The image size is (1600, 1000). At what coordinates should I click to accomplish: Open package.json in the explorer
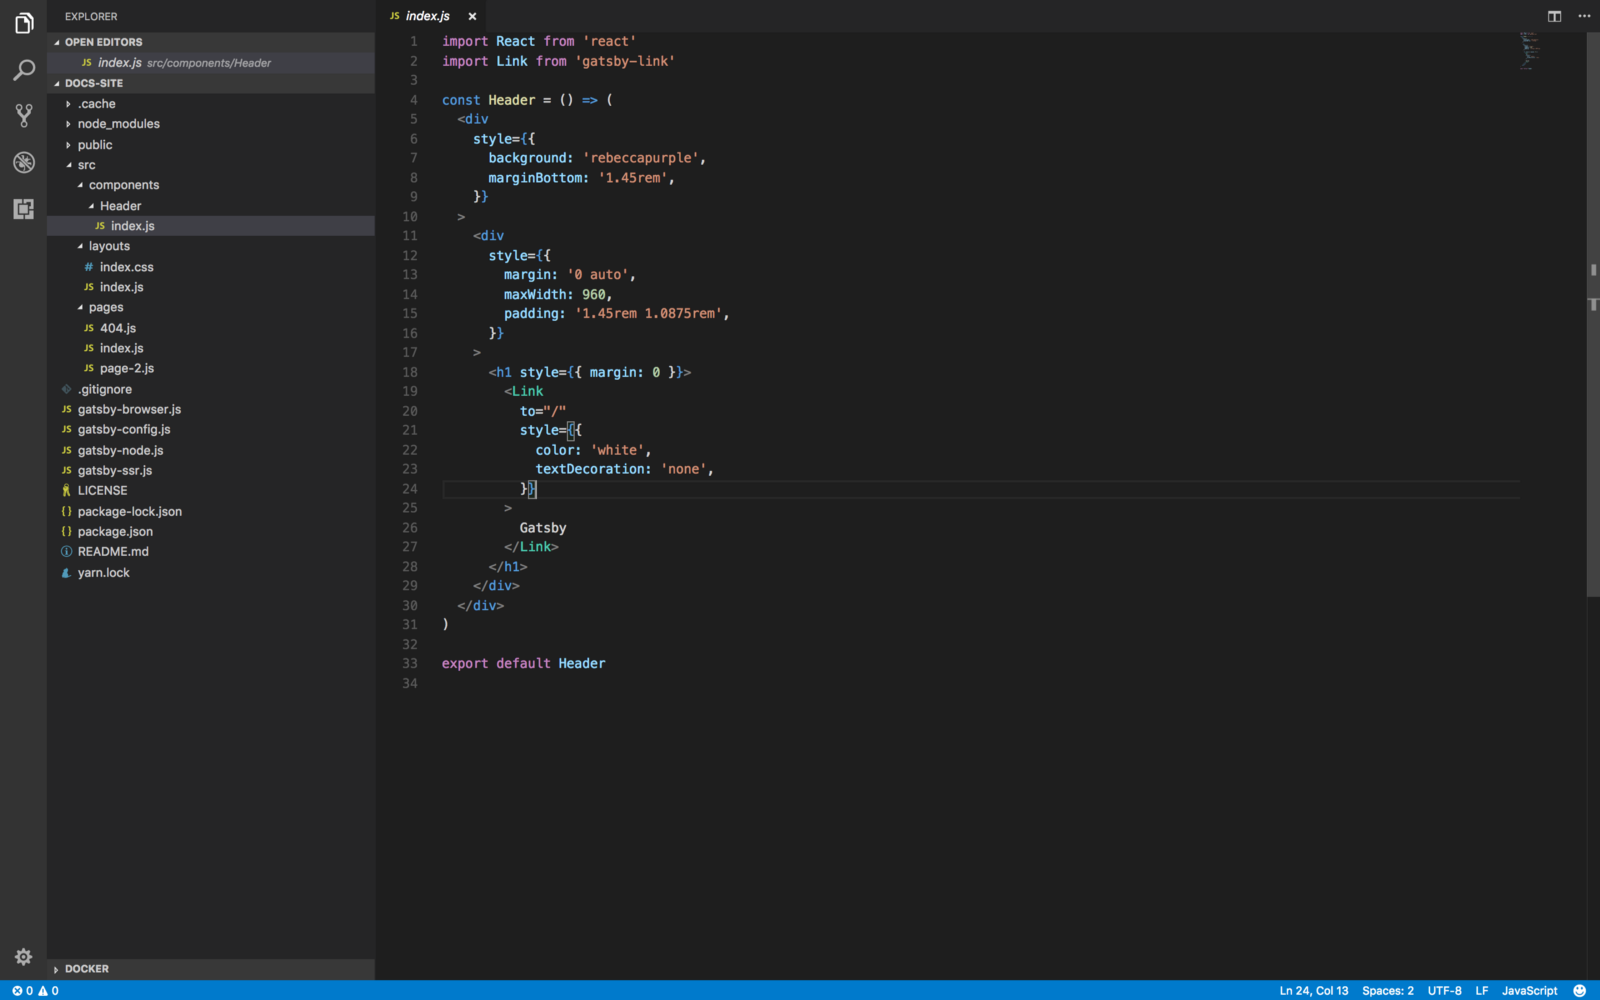pyautogui.click(x=115, y=532)
